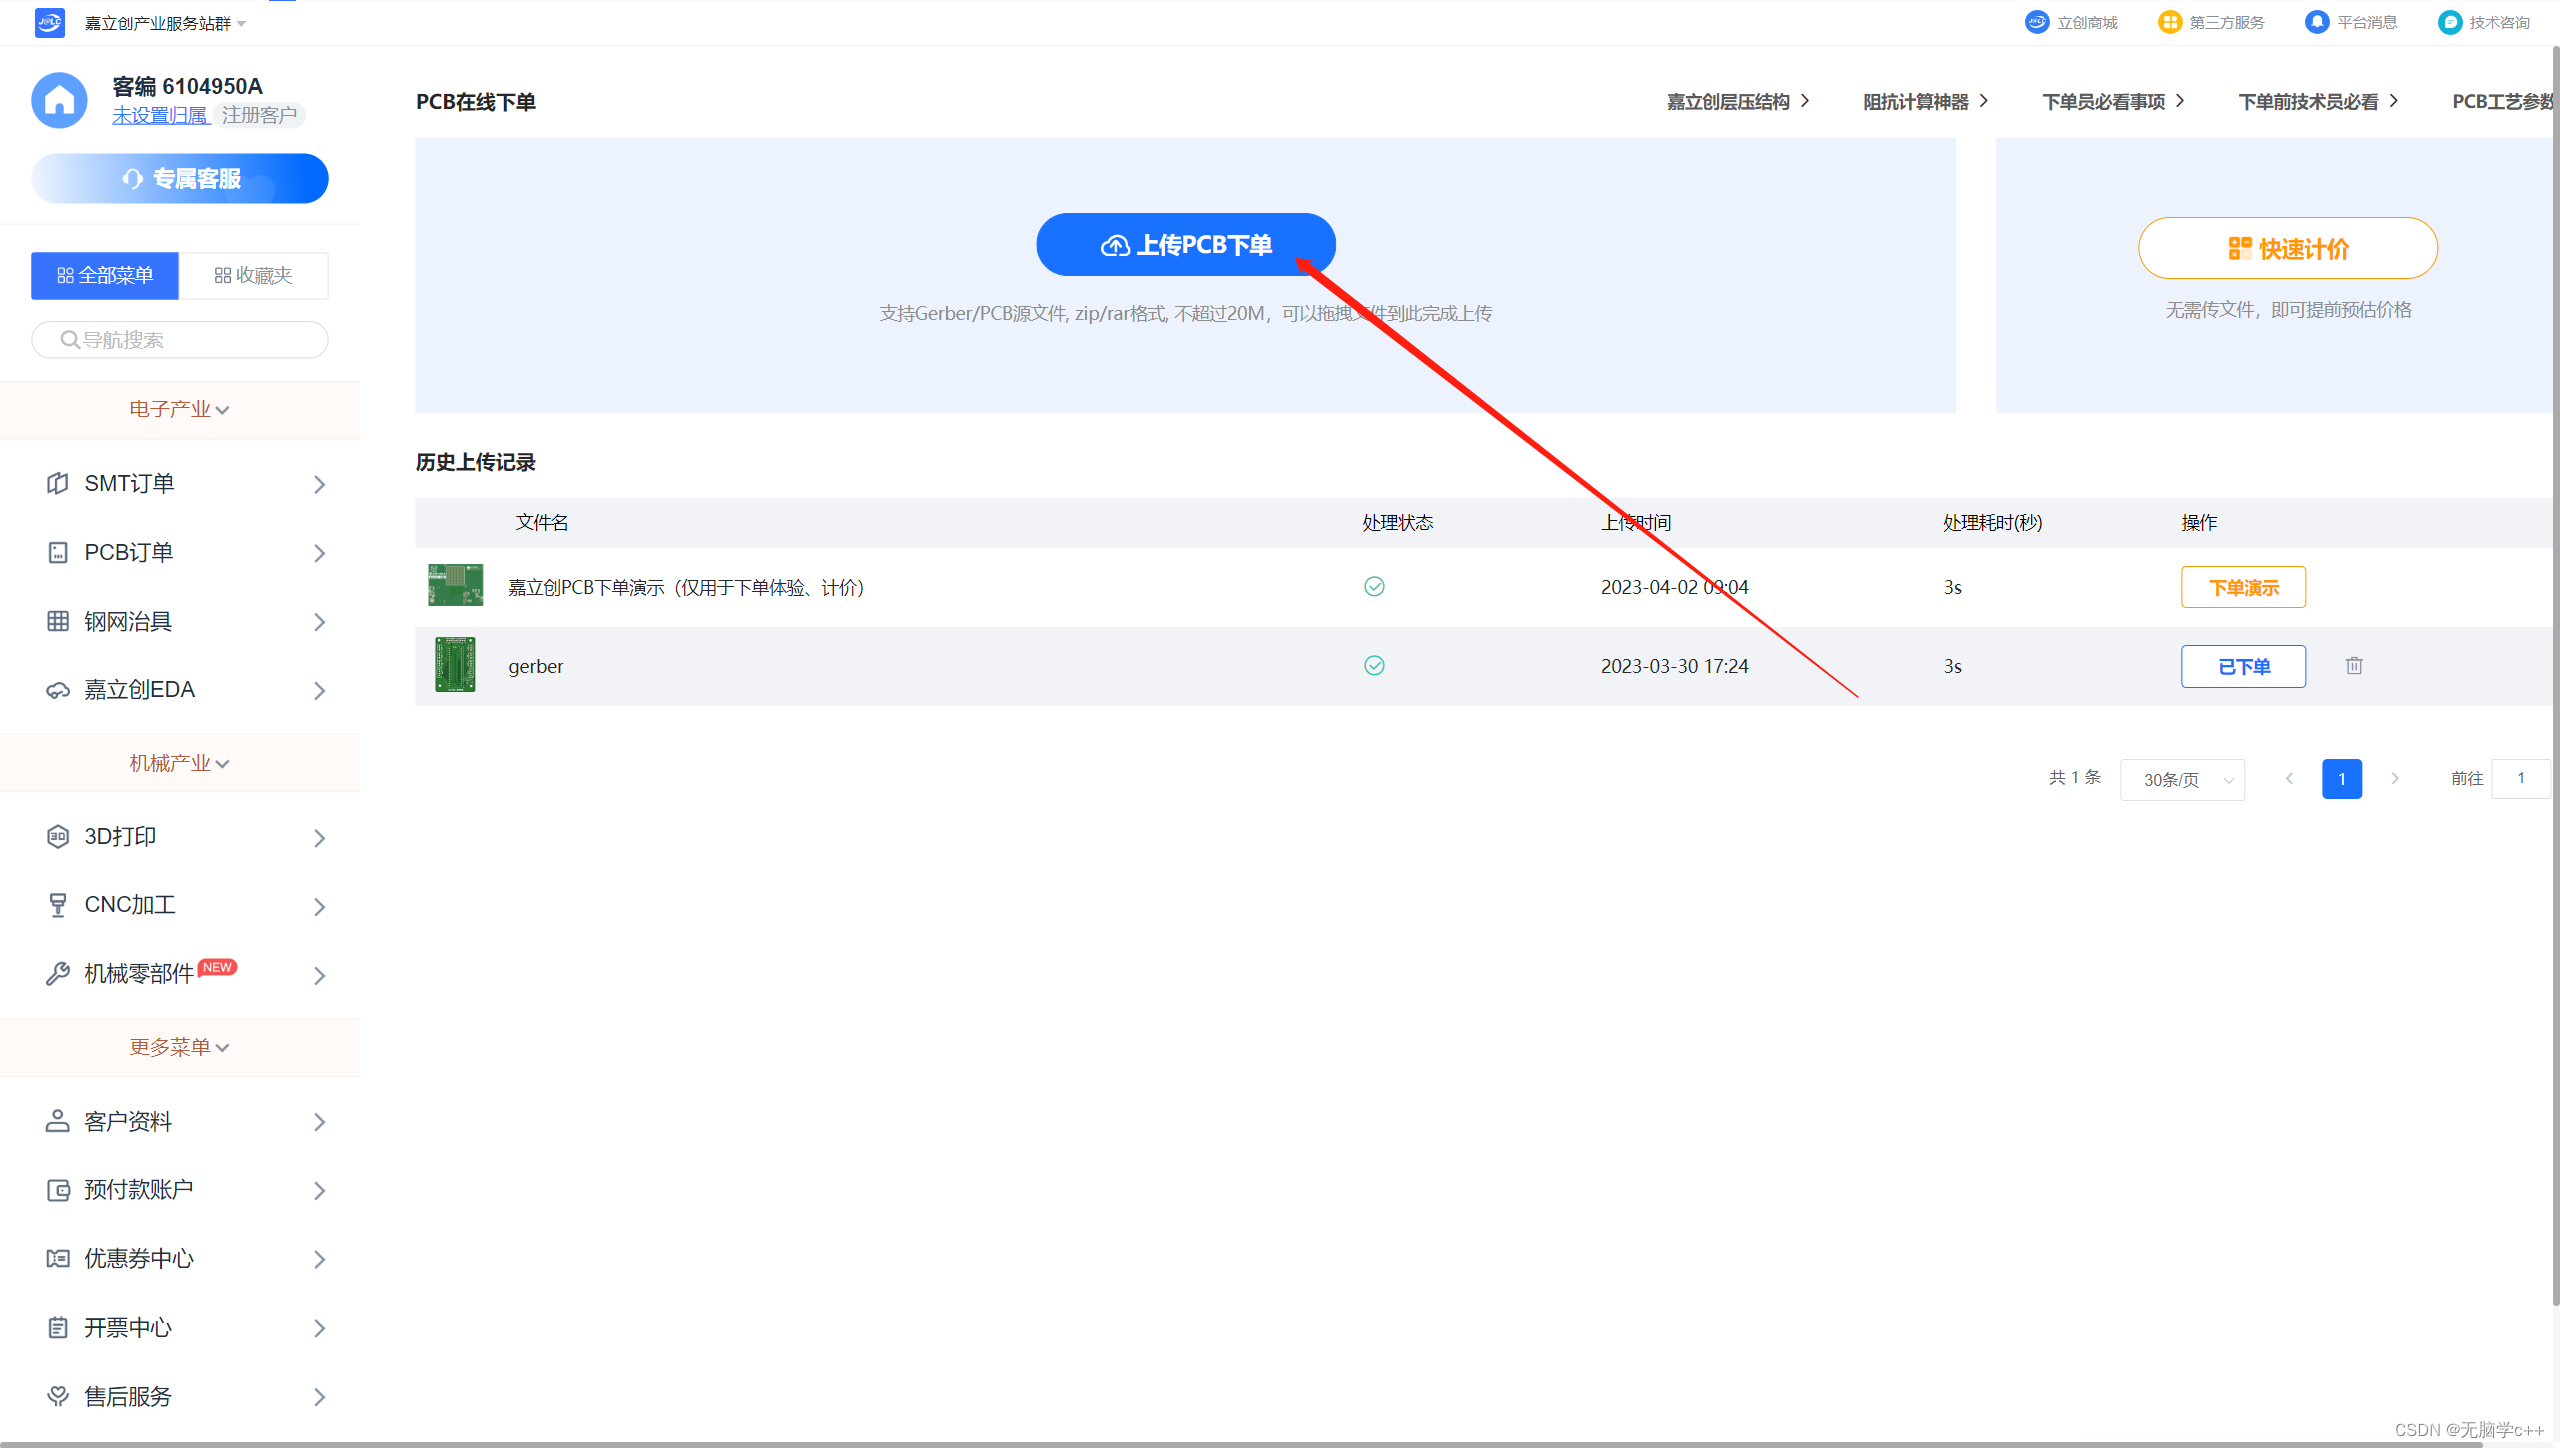Open 下单前技术员必看 link
Screen dimensions: 2560x1448
pos(2318,101)
